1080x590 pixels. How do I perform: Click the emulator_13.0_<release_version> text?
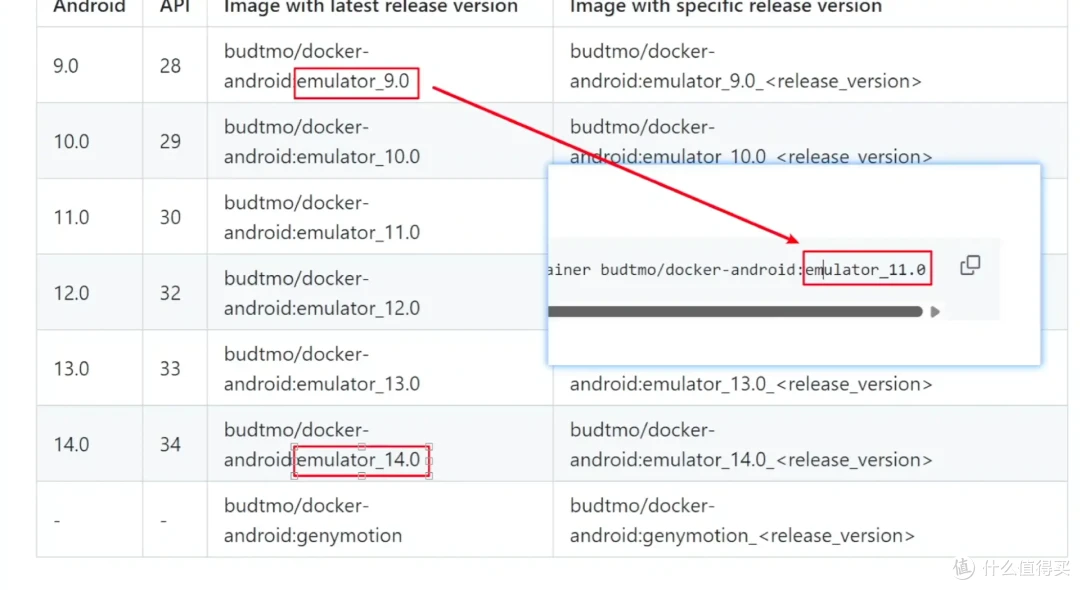tap(751, 384)
